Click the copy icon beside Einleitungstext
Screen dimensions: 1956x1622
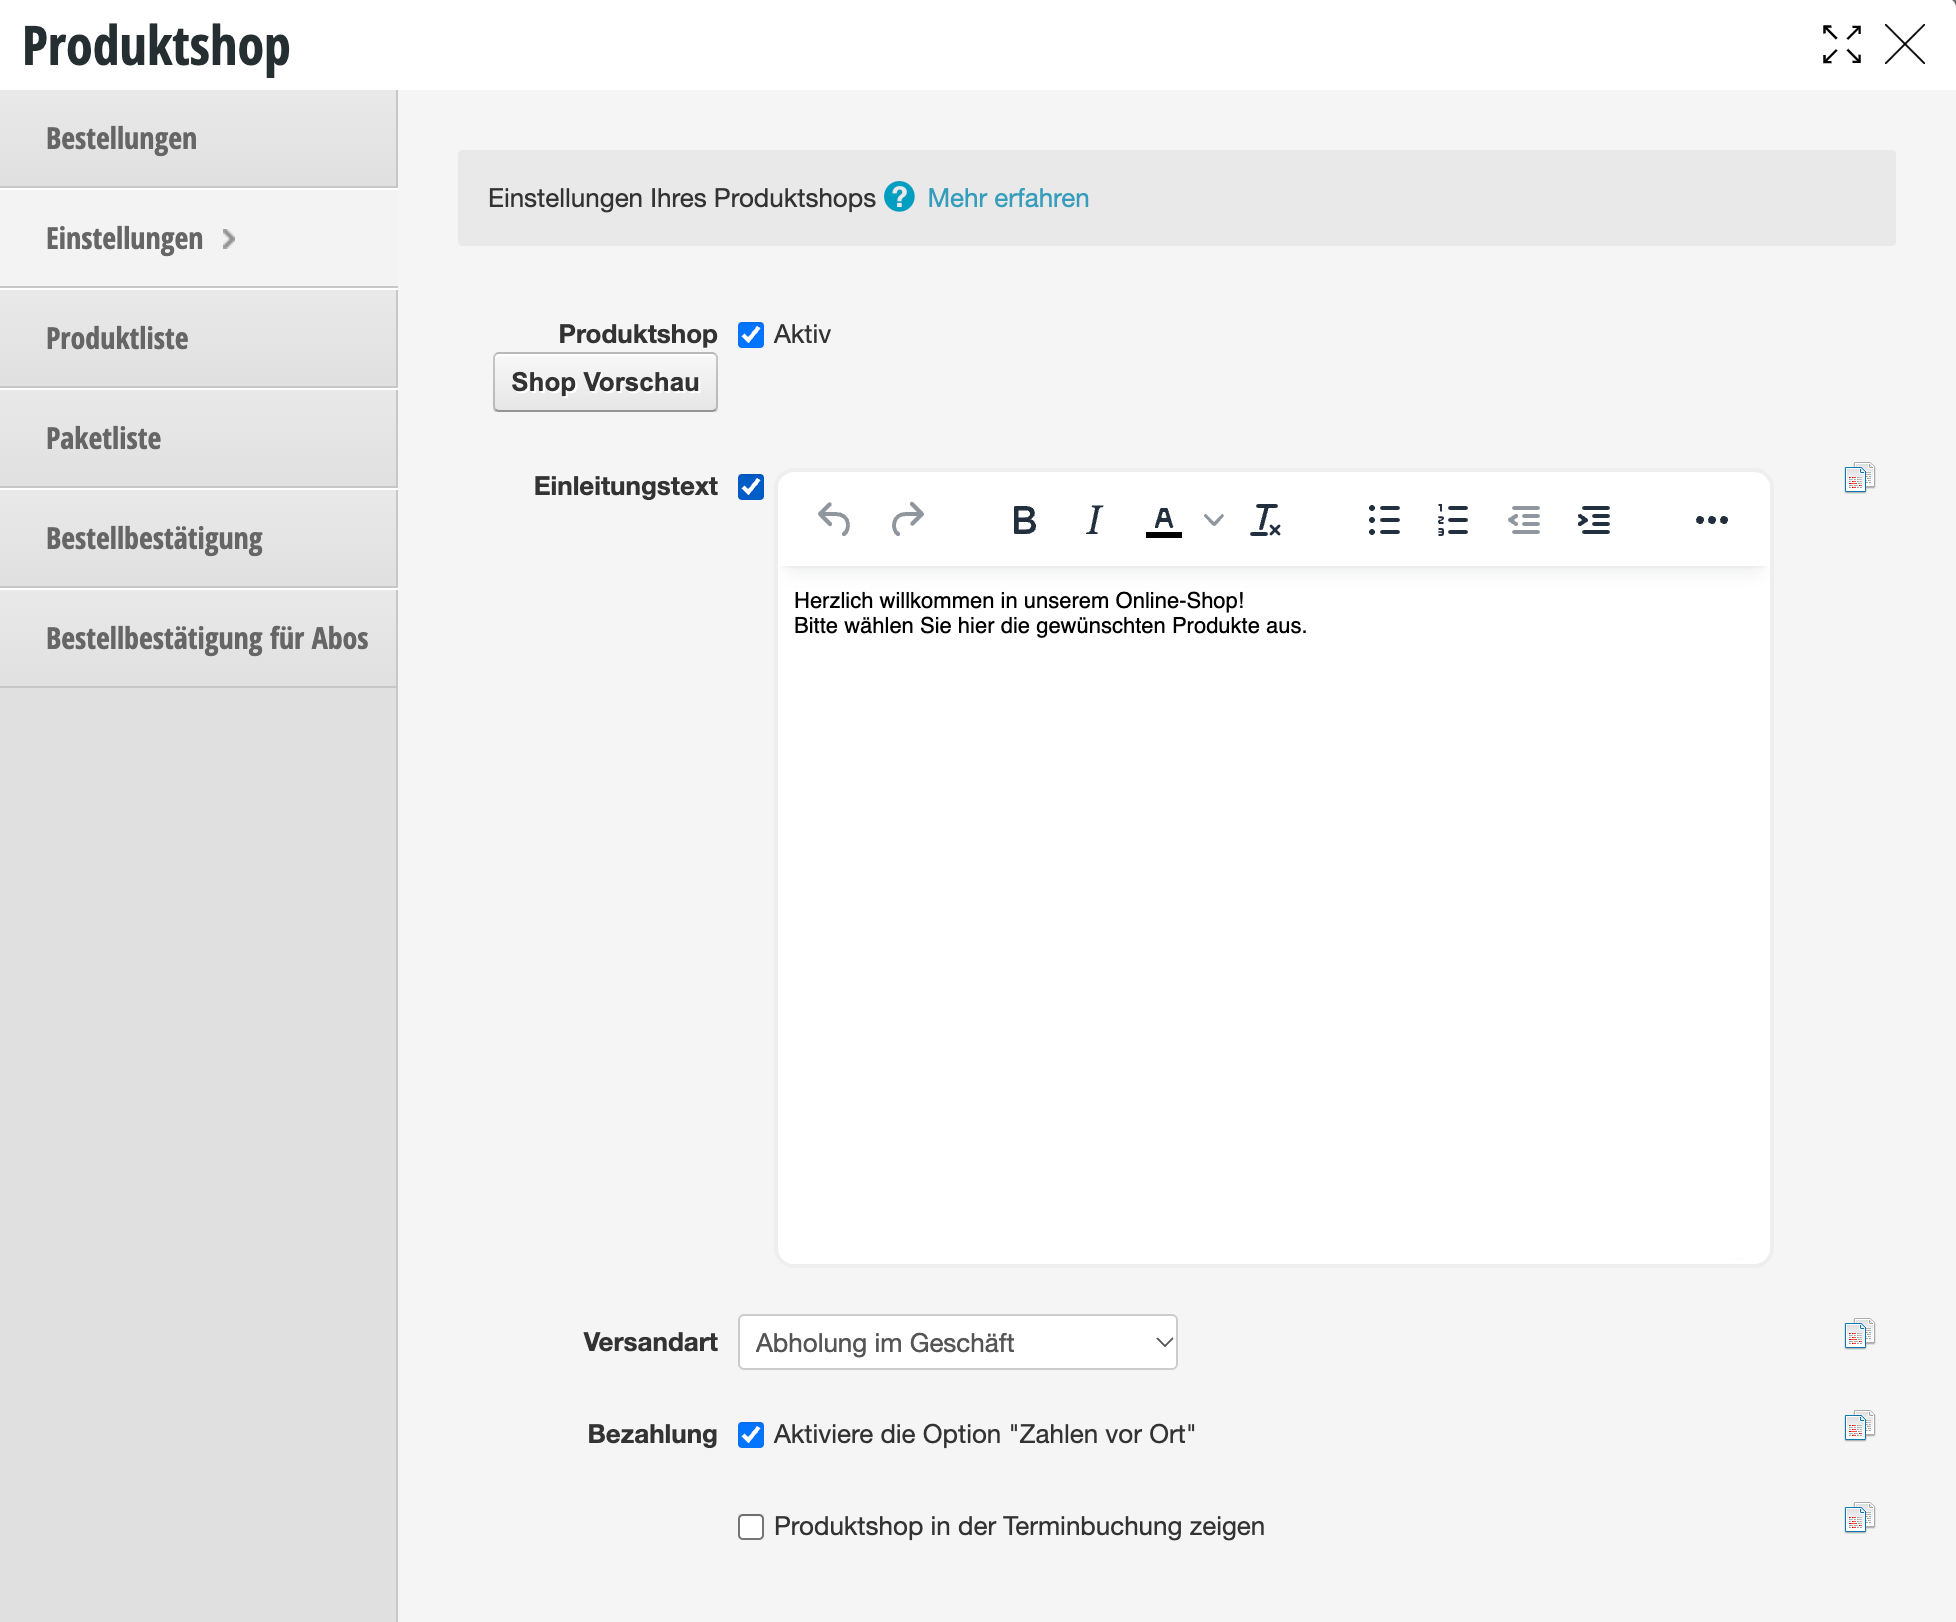point(1859,477)
